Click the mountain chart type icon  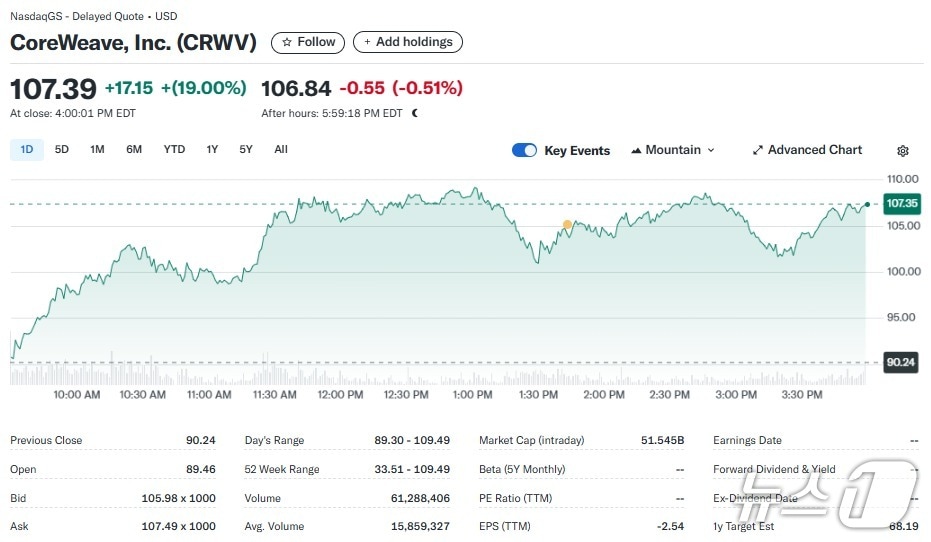click(636, 150)
